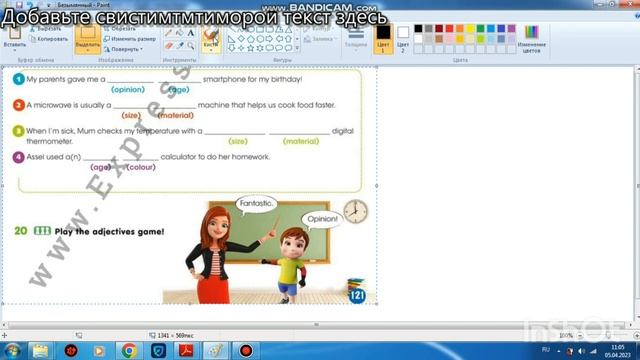The height and width of the screenshot is (360, 640).
Task: Click the RU language indicator
Action: pos(546,350)
